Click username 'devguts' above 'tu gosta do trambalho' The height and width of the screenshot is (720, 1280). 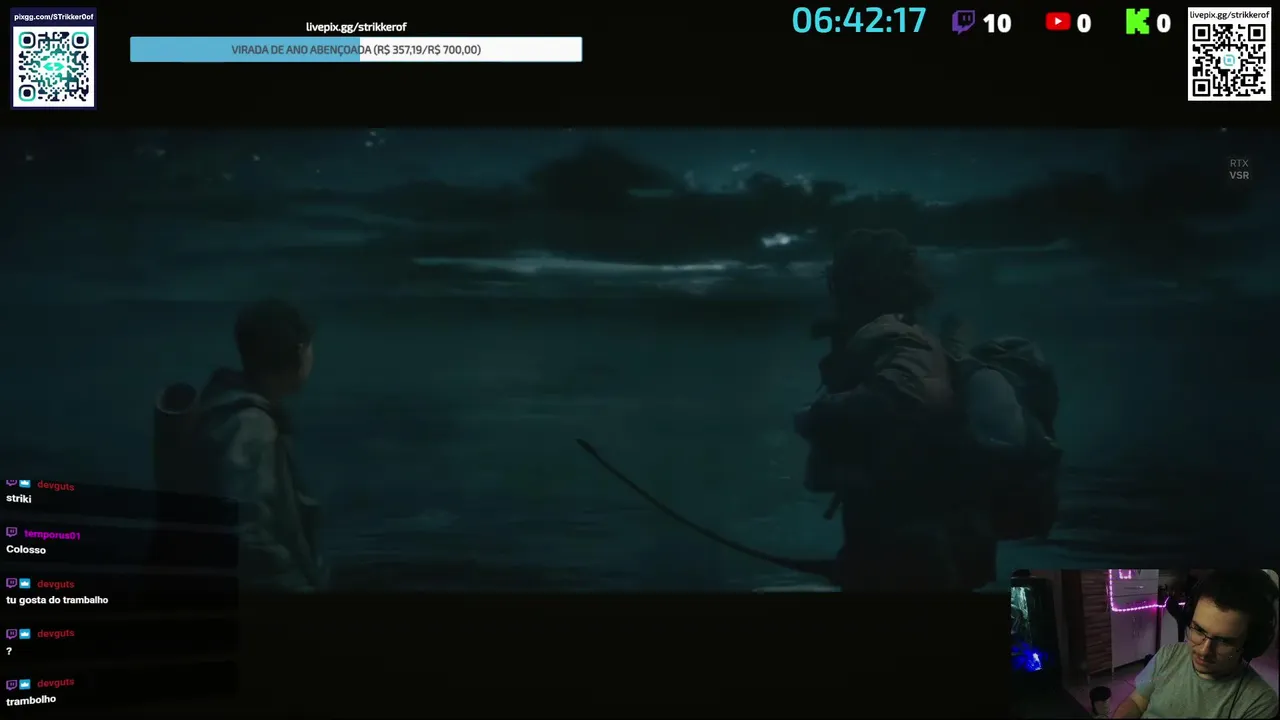point(55,584)
